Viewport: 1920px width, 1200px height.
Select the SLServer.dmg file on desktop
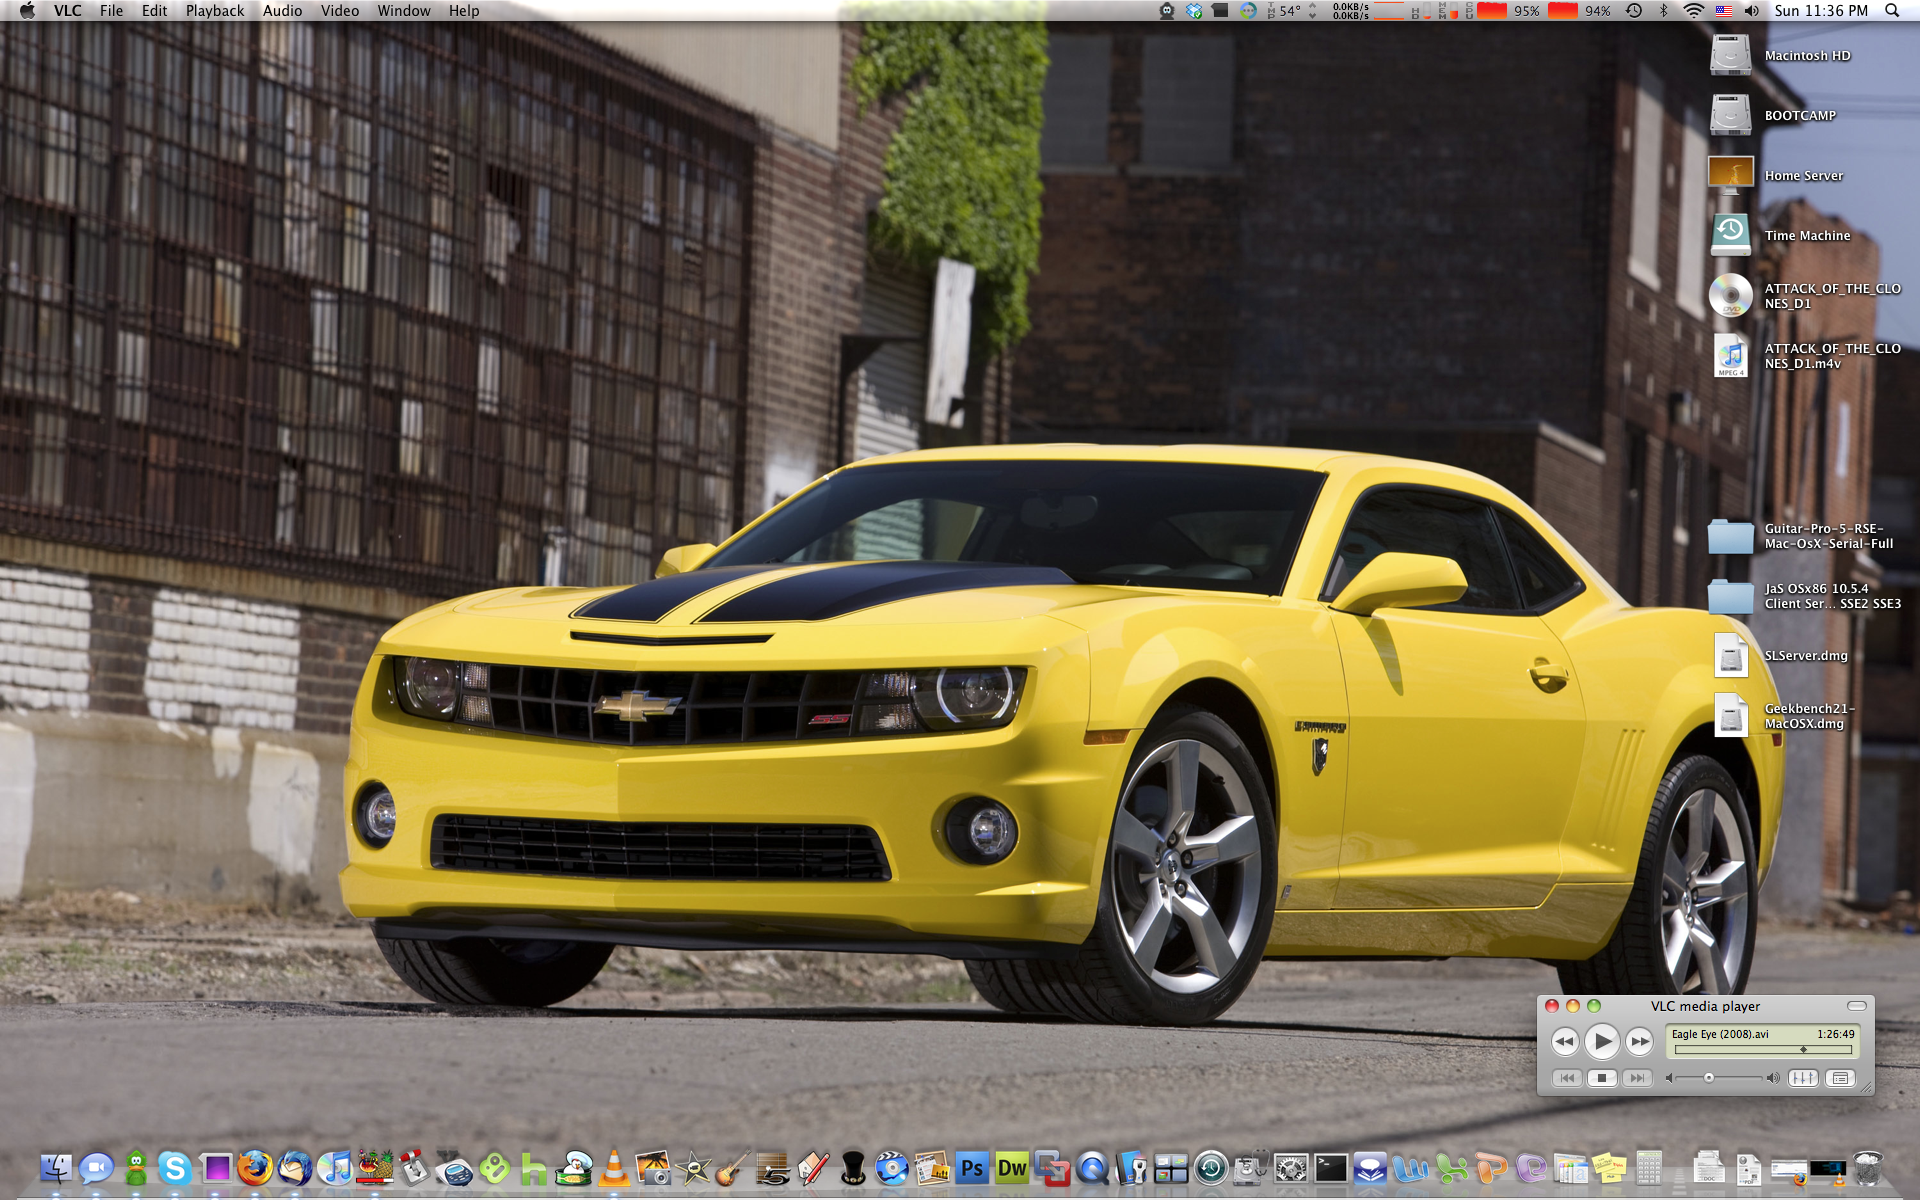[x=1730, y=656]
